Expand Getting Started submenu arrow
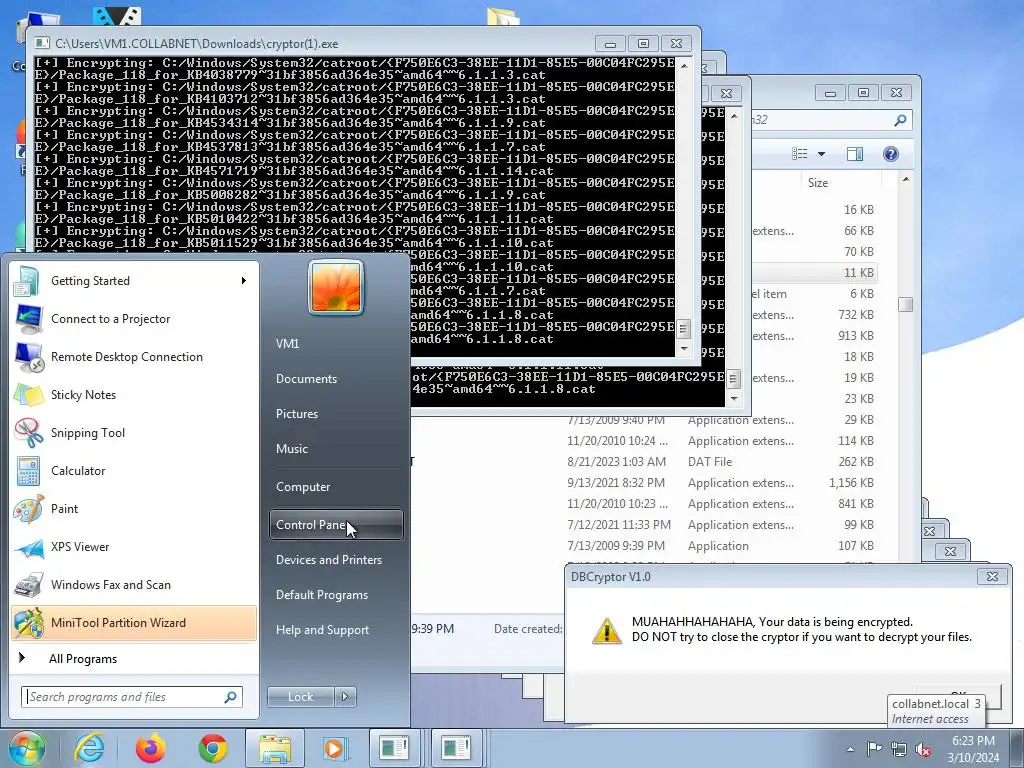Viewport: 1024px width, 768px height. (244, 281)
